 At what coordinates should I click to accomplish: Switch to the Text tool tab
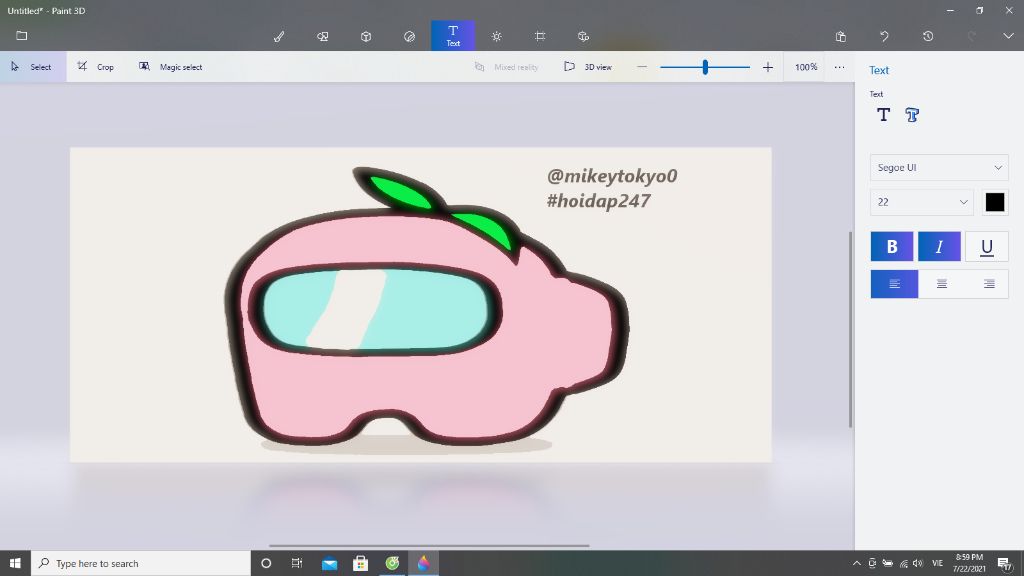(453, 35)
